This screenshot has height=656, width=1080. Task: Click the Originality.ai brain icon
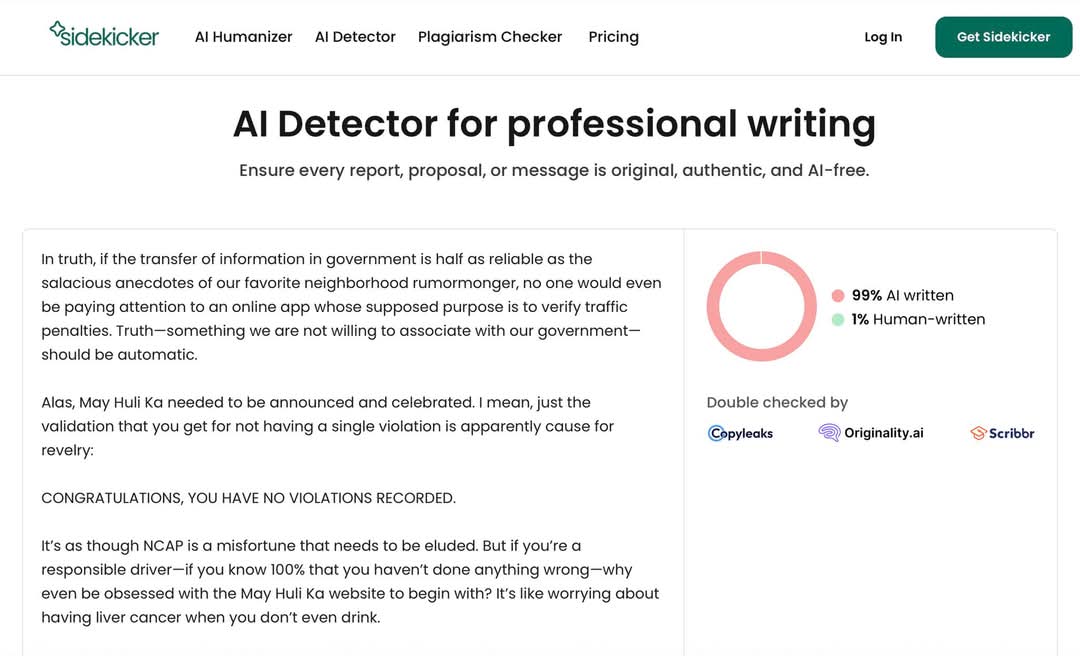pos(829,433)
